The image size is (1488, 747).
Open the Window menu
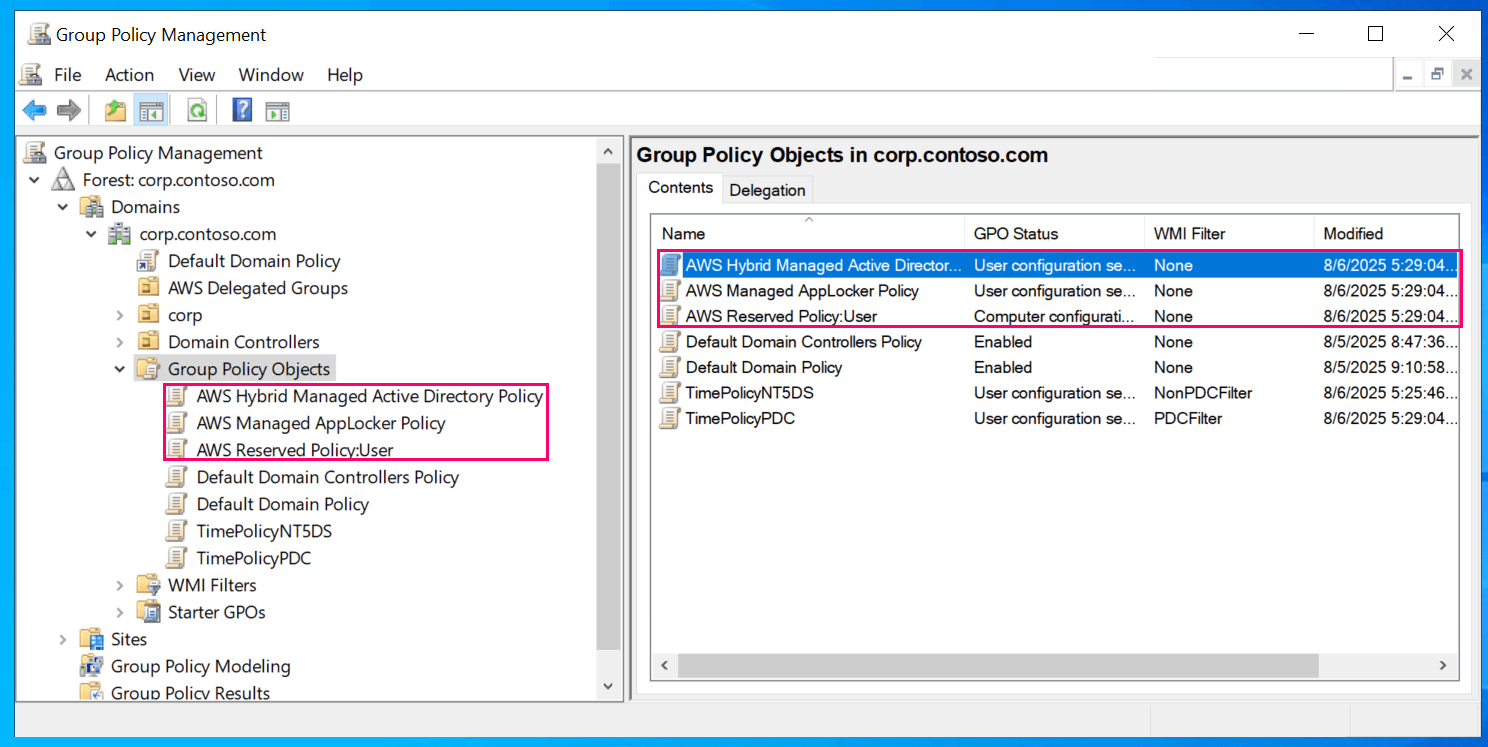point(271,75)
